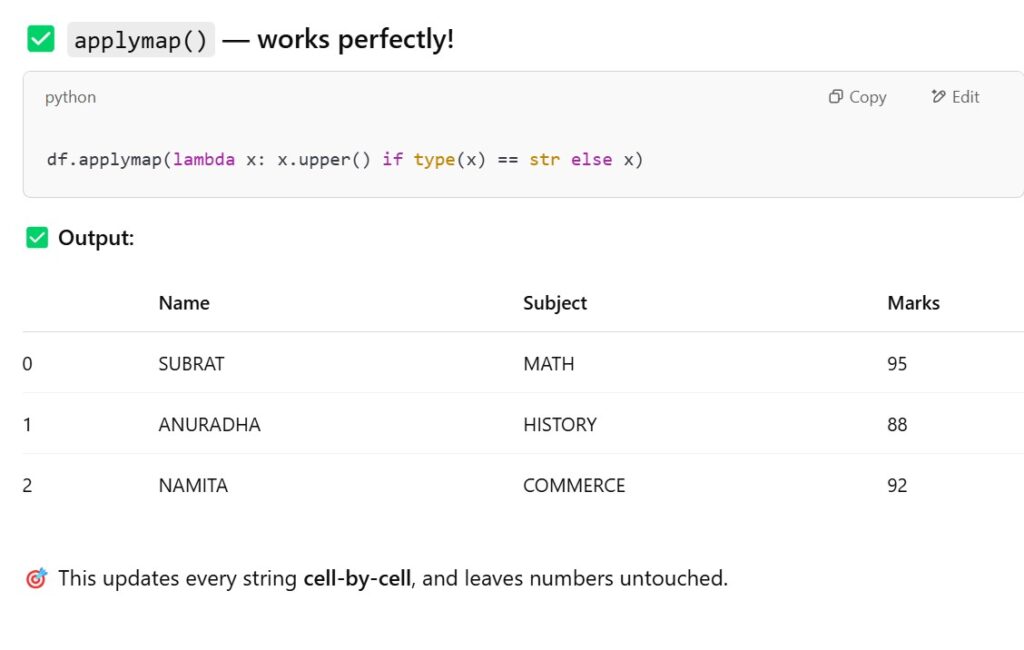Click the HISTORY subject cell
1024x650 pixels.
559,425
